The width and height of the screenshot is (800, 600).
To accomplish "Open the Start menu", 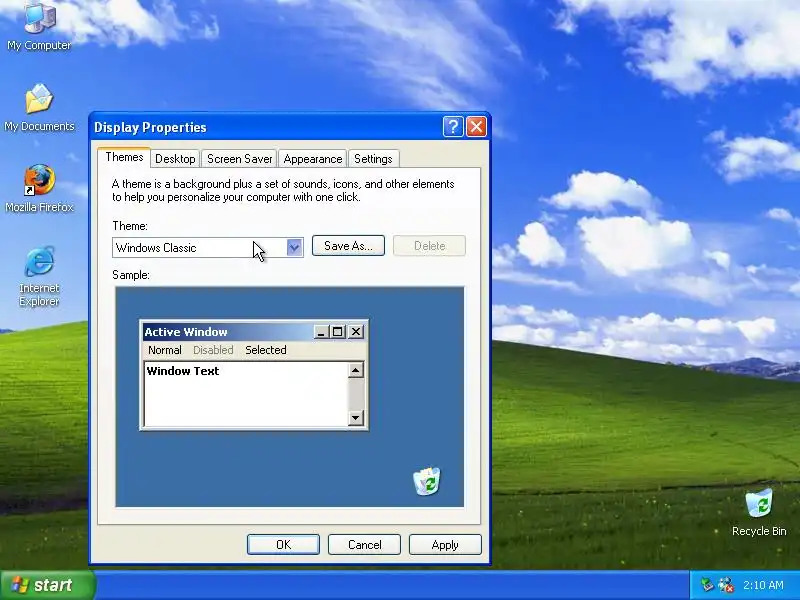I will (x=47, y=585).
